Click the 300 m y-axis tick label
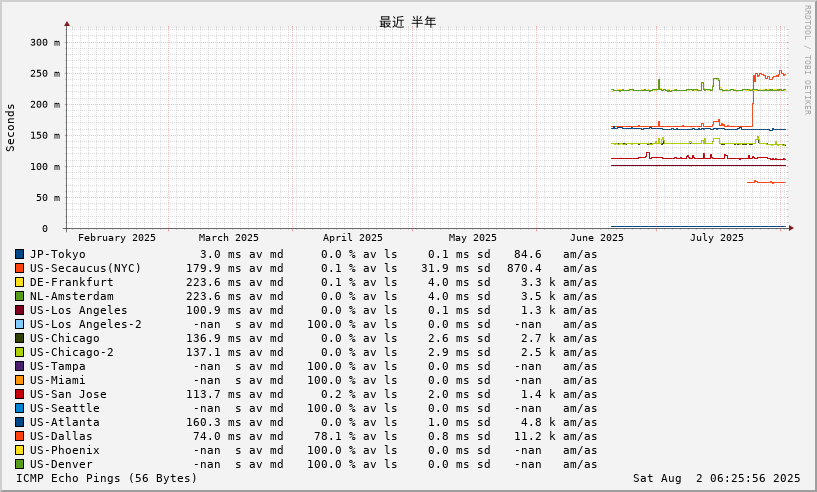Viewport: 817px width, 492px height. click(45, 43)
